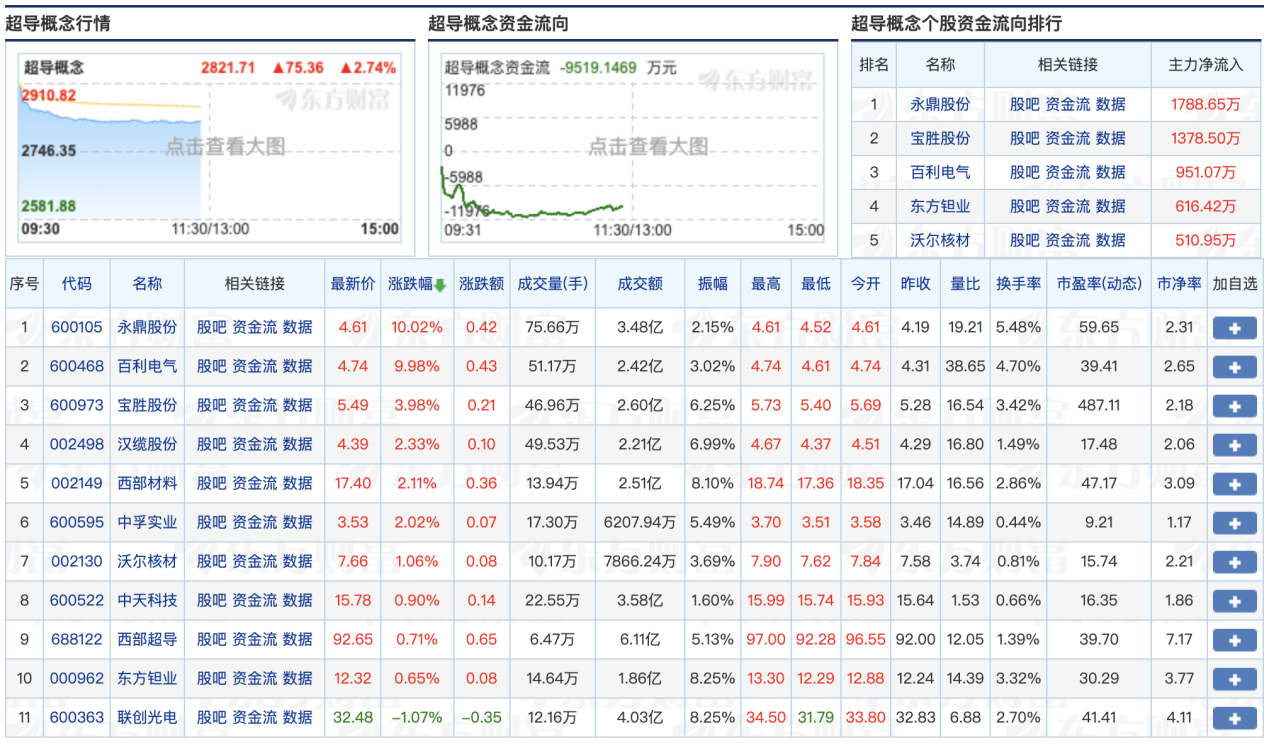
Task: Sort table by 成交额 column header
Action: point(640,283)
